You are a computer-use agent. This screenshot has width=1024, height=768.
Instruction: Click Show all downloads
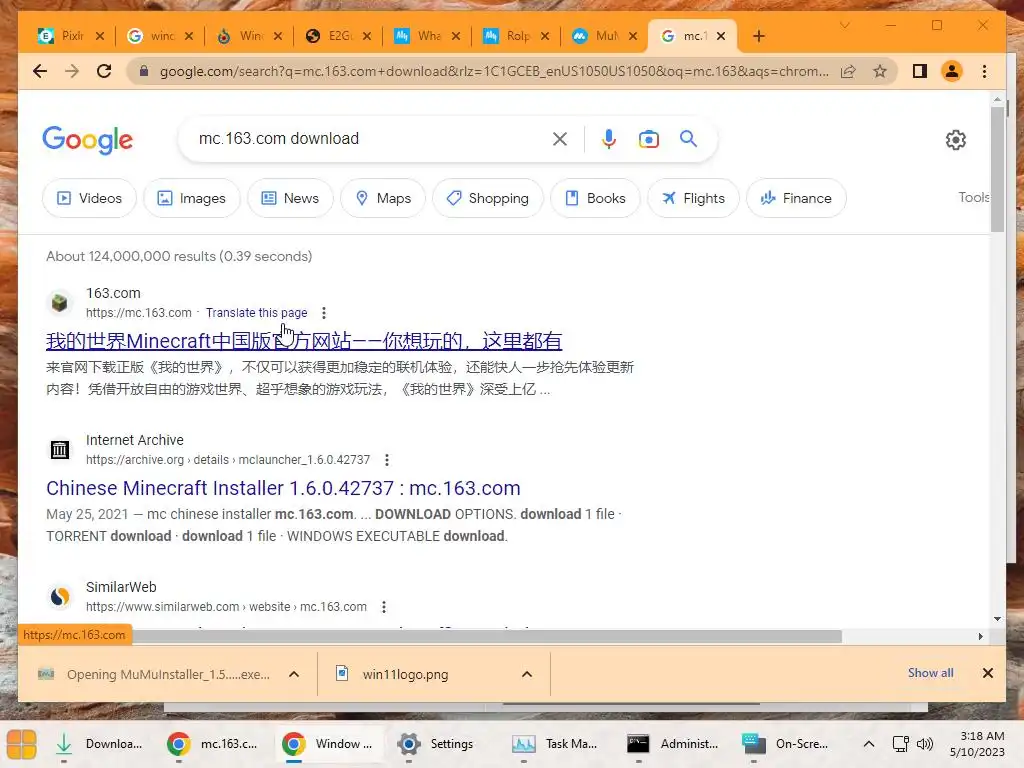[x=931, y=673]
